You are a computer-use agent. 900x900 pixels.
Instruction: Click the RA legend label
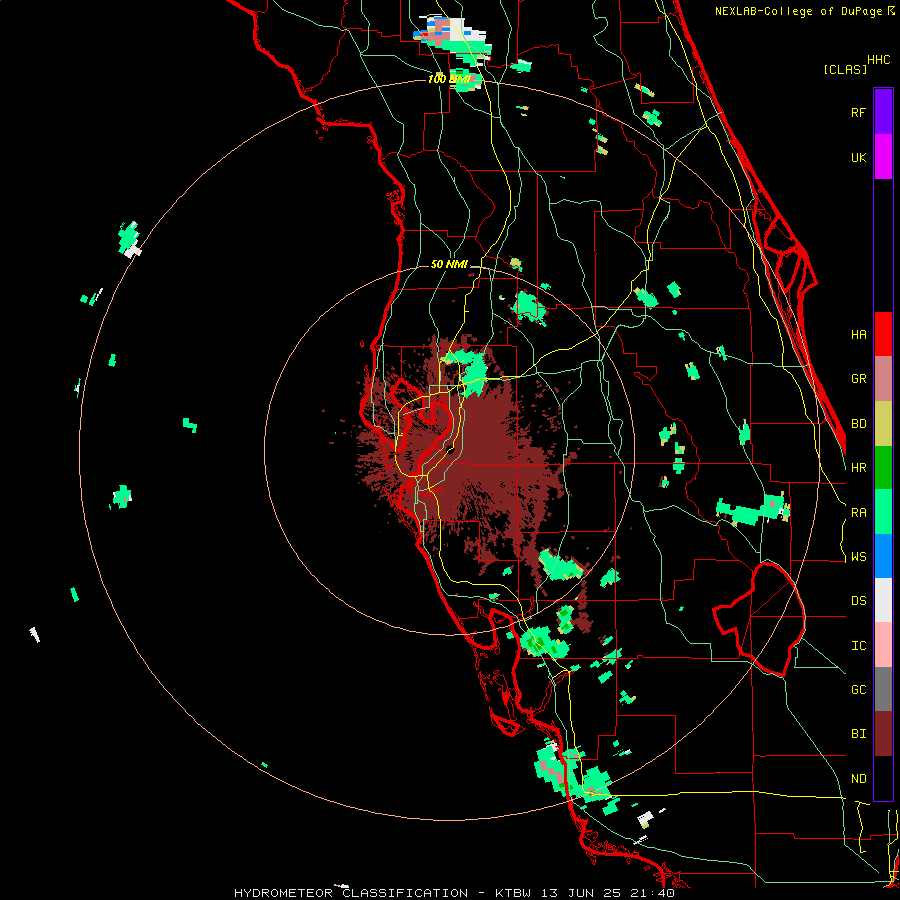click(858, 513)
